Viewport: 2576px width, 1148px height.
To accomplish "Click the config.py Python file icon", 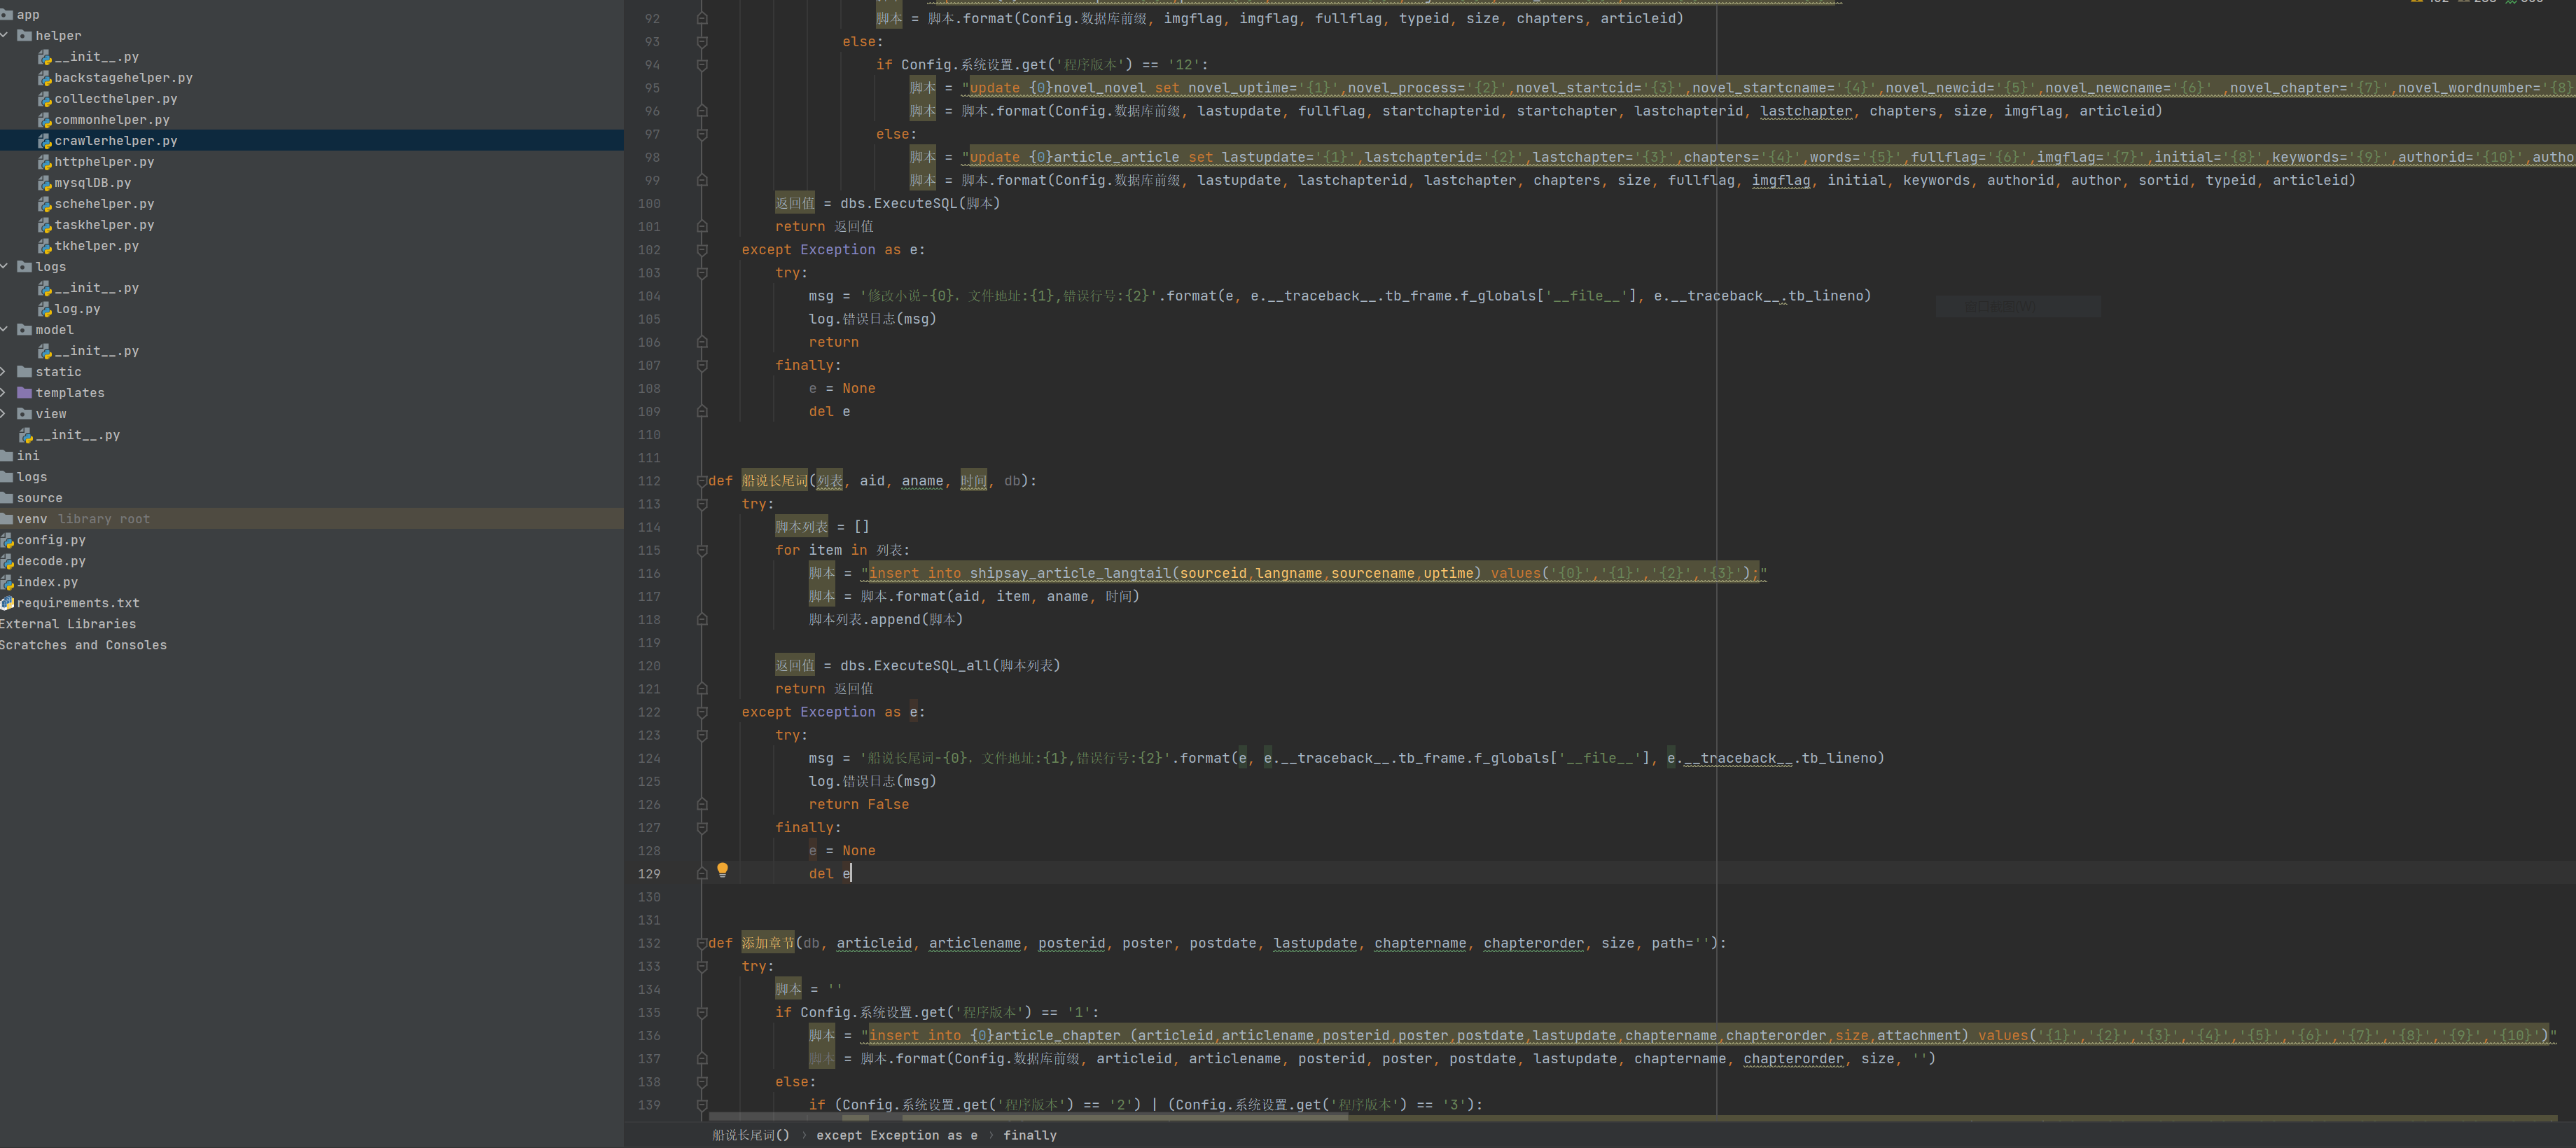I will [x=7, y=540].
